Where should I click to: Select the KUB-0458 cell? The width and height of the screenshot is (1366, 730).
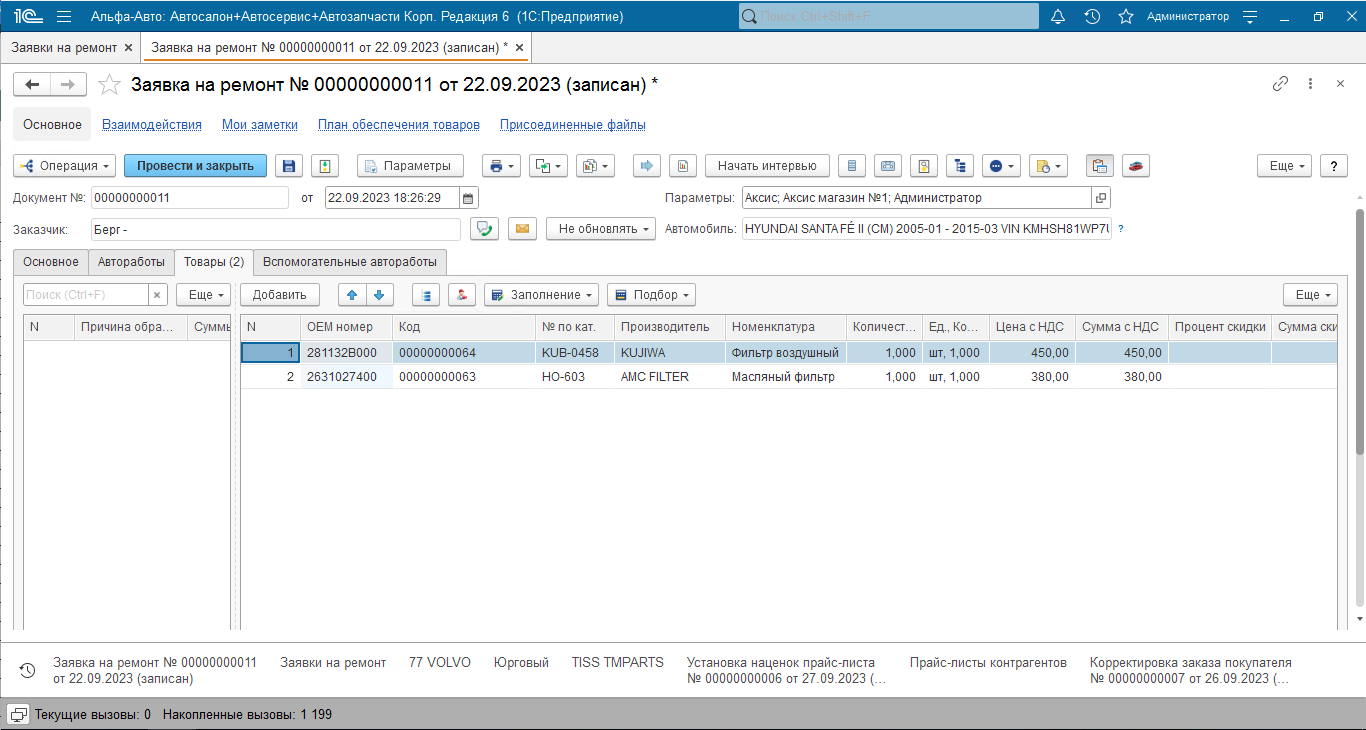pos(575,353)
